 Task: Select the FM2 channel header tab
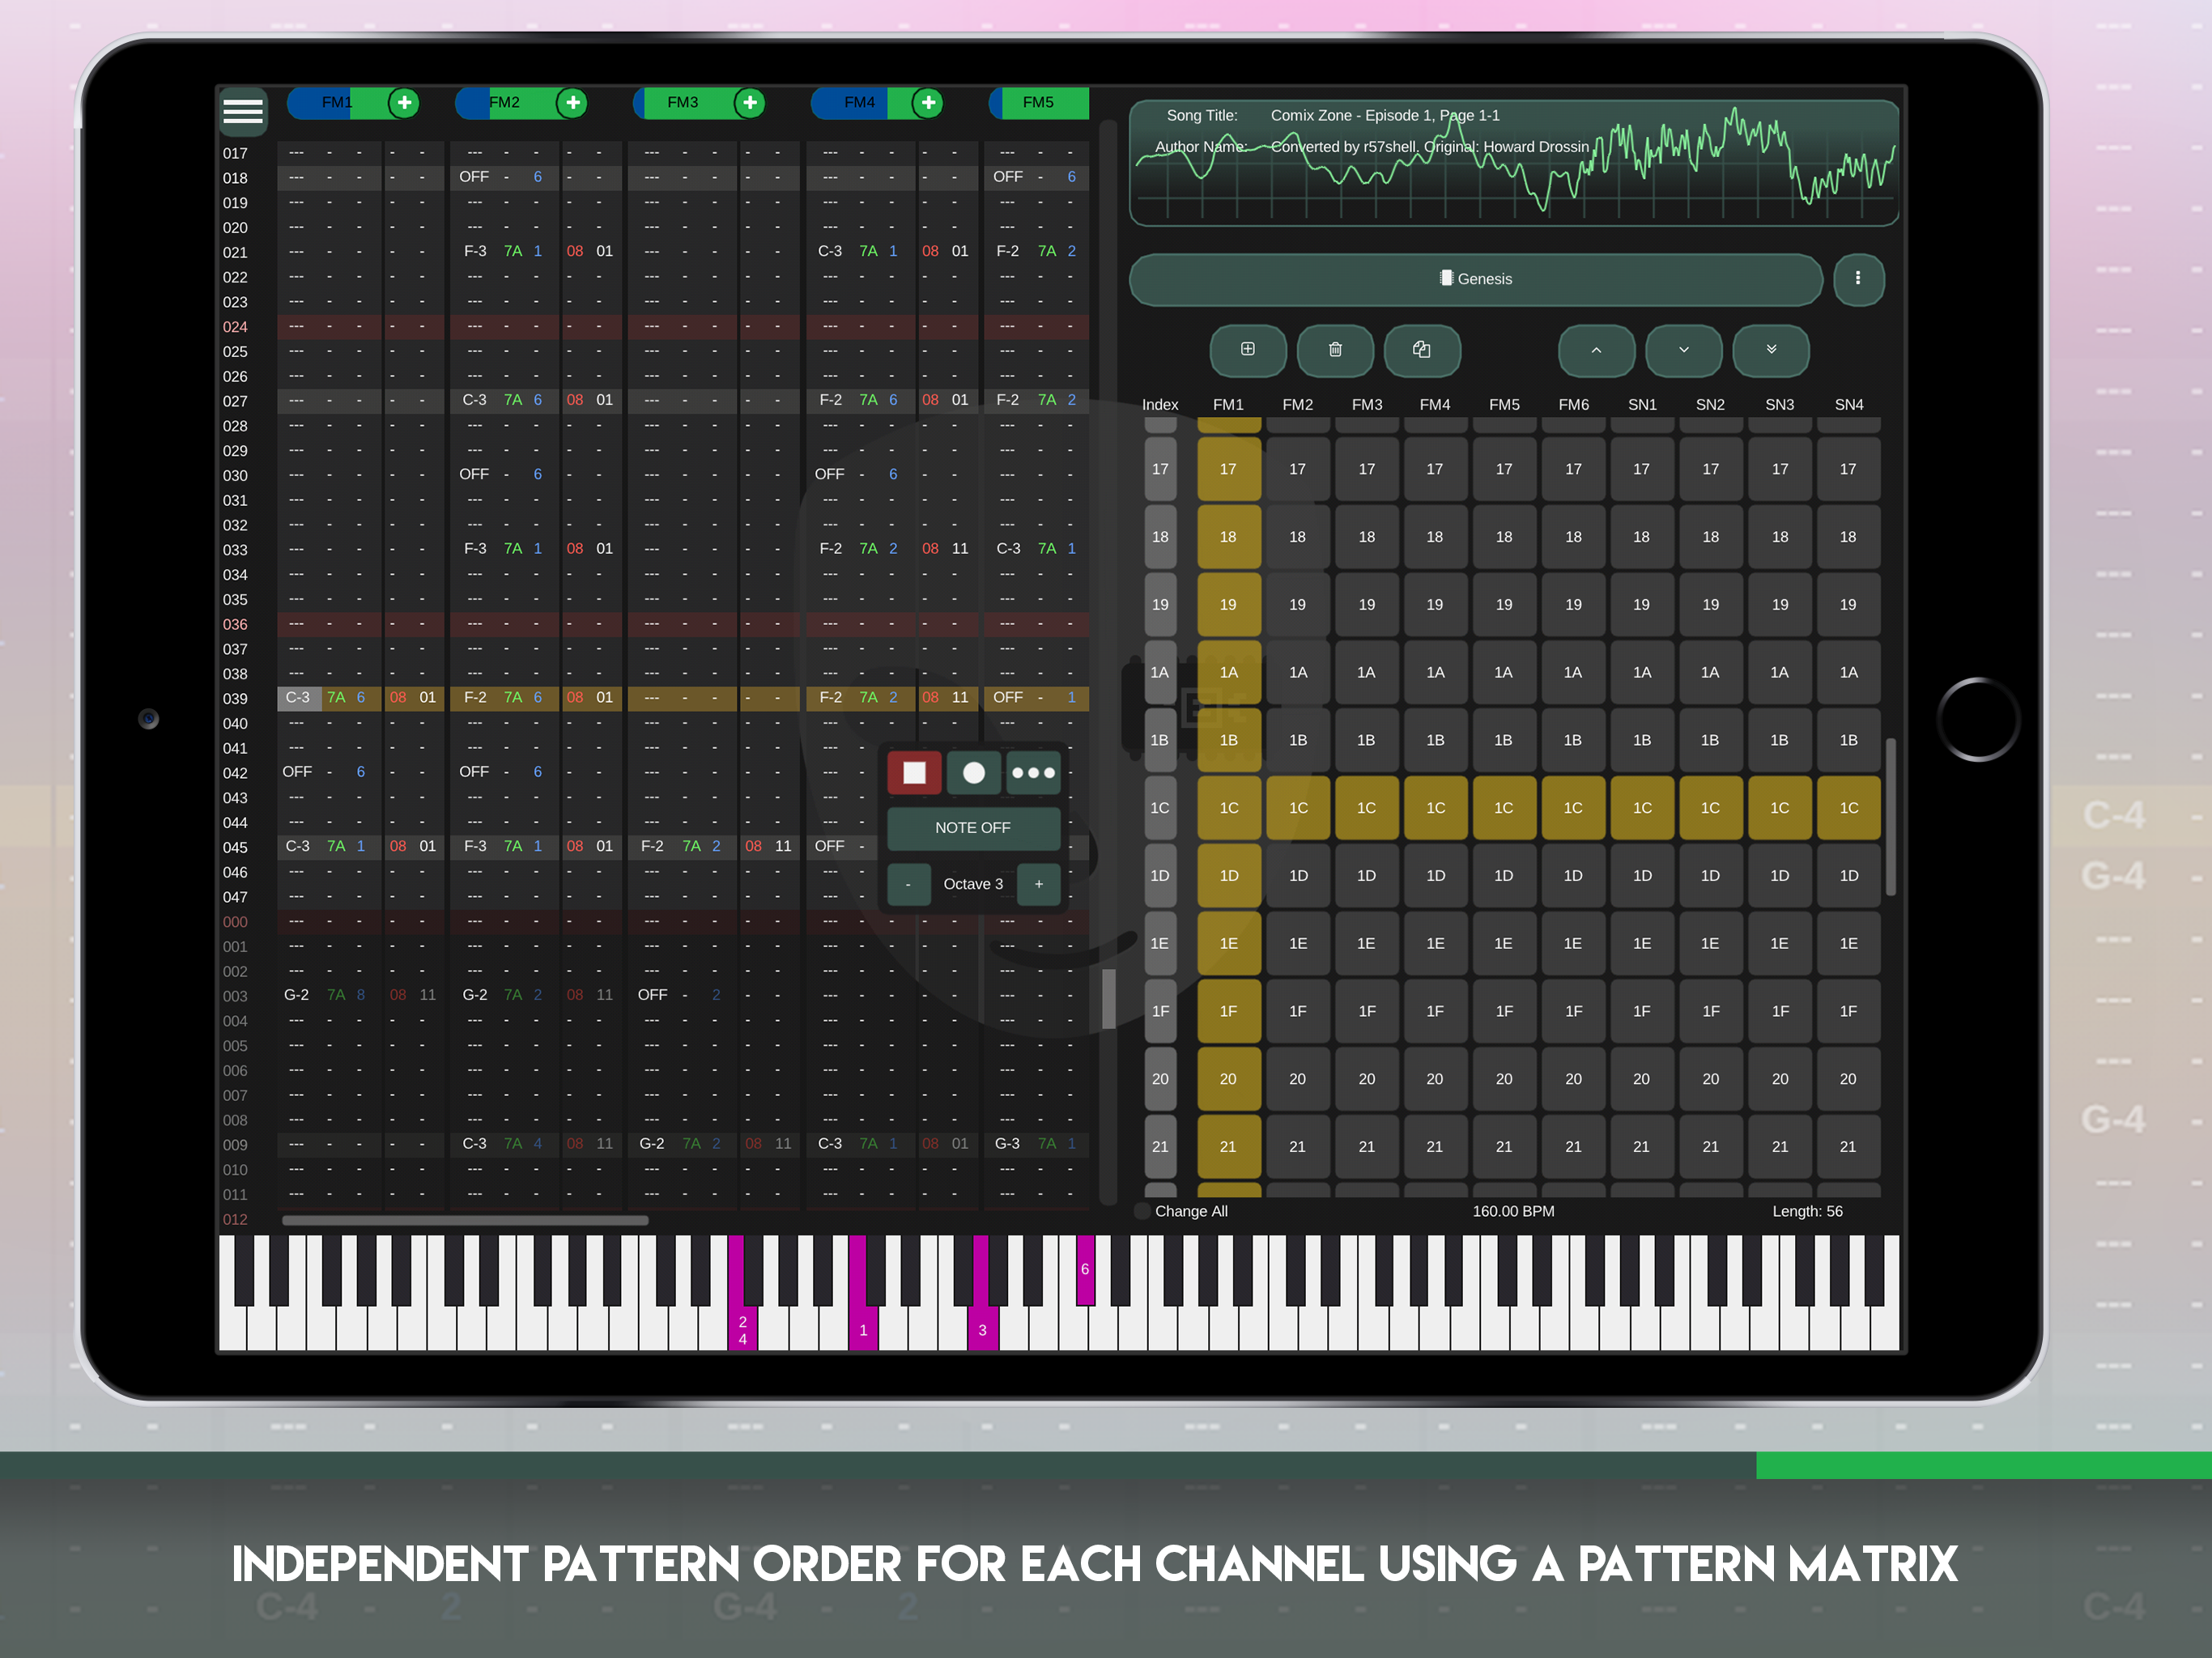click(505, 103)
